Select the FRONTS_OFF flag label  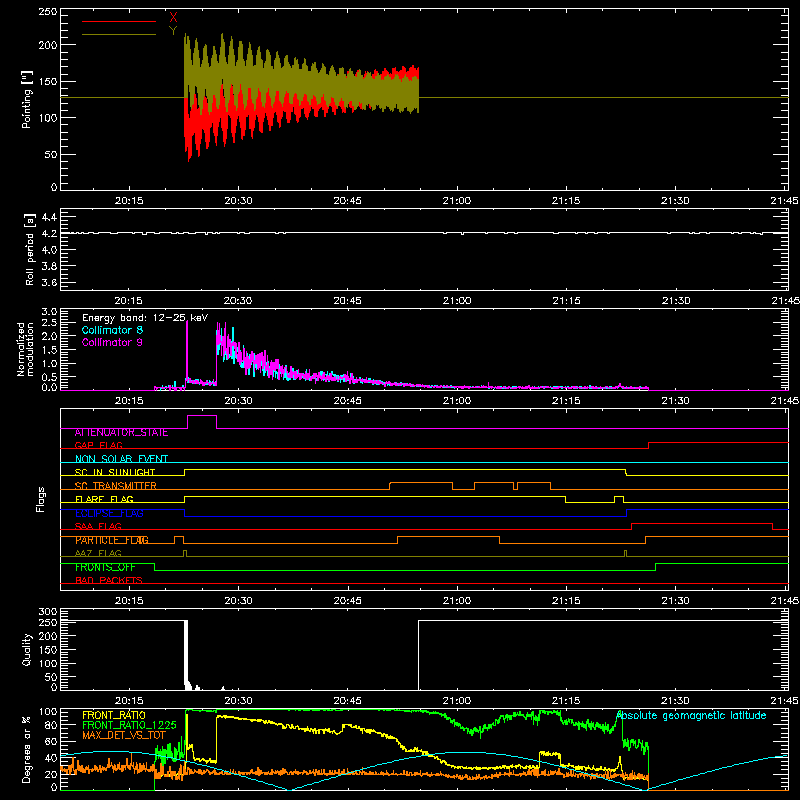[105, 567]
